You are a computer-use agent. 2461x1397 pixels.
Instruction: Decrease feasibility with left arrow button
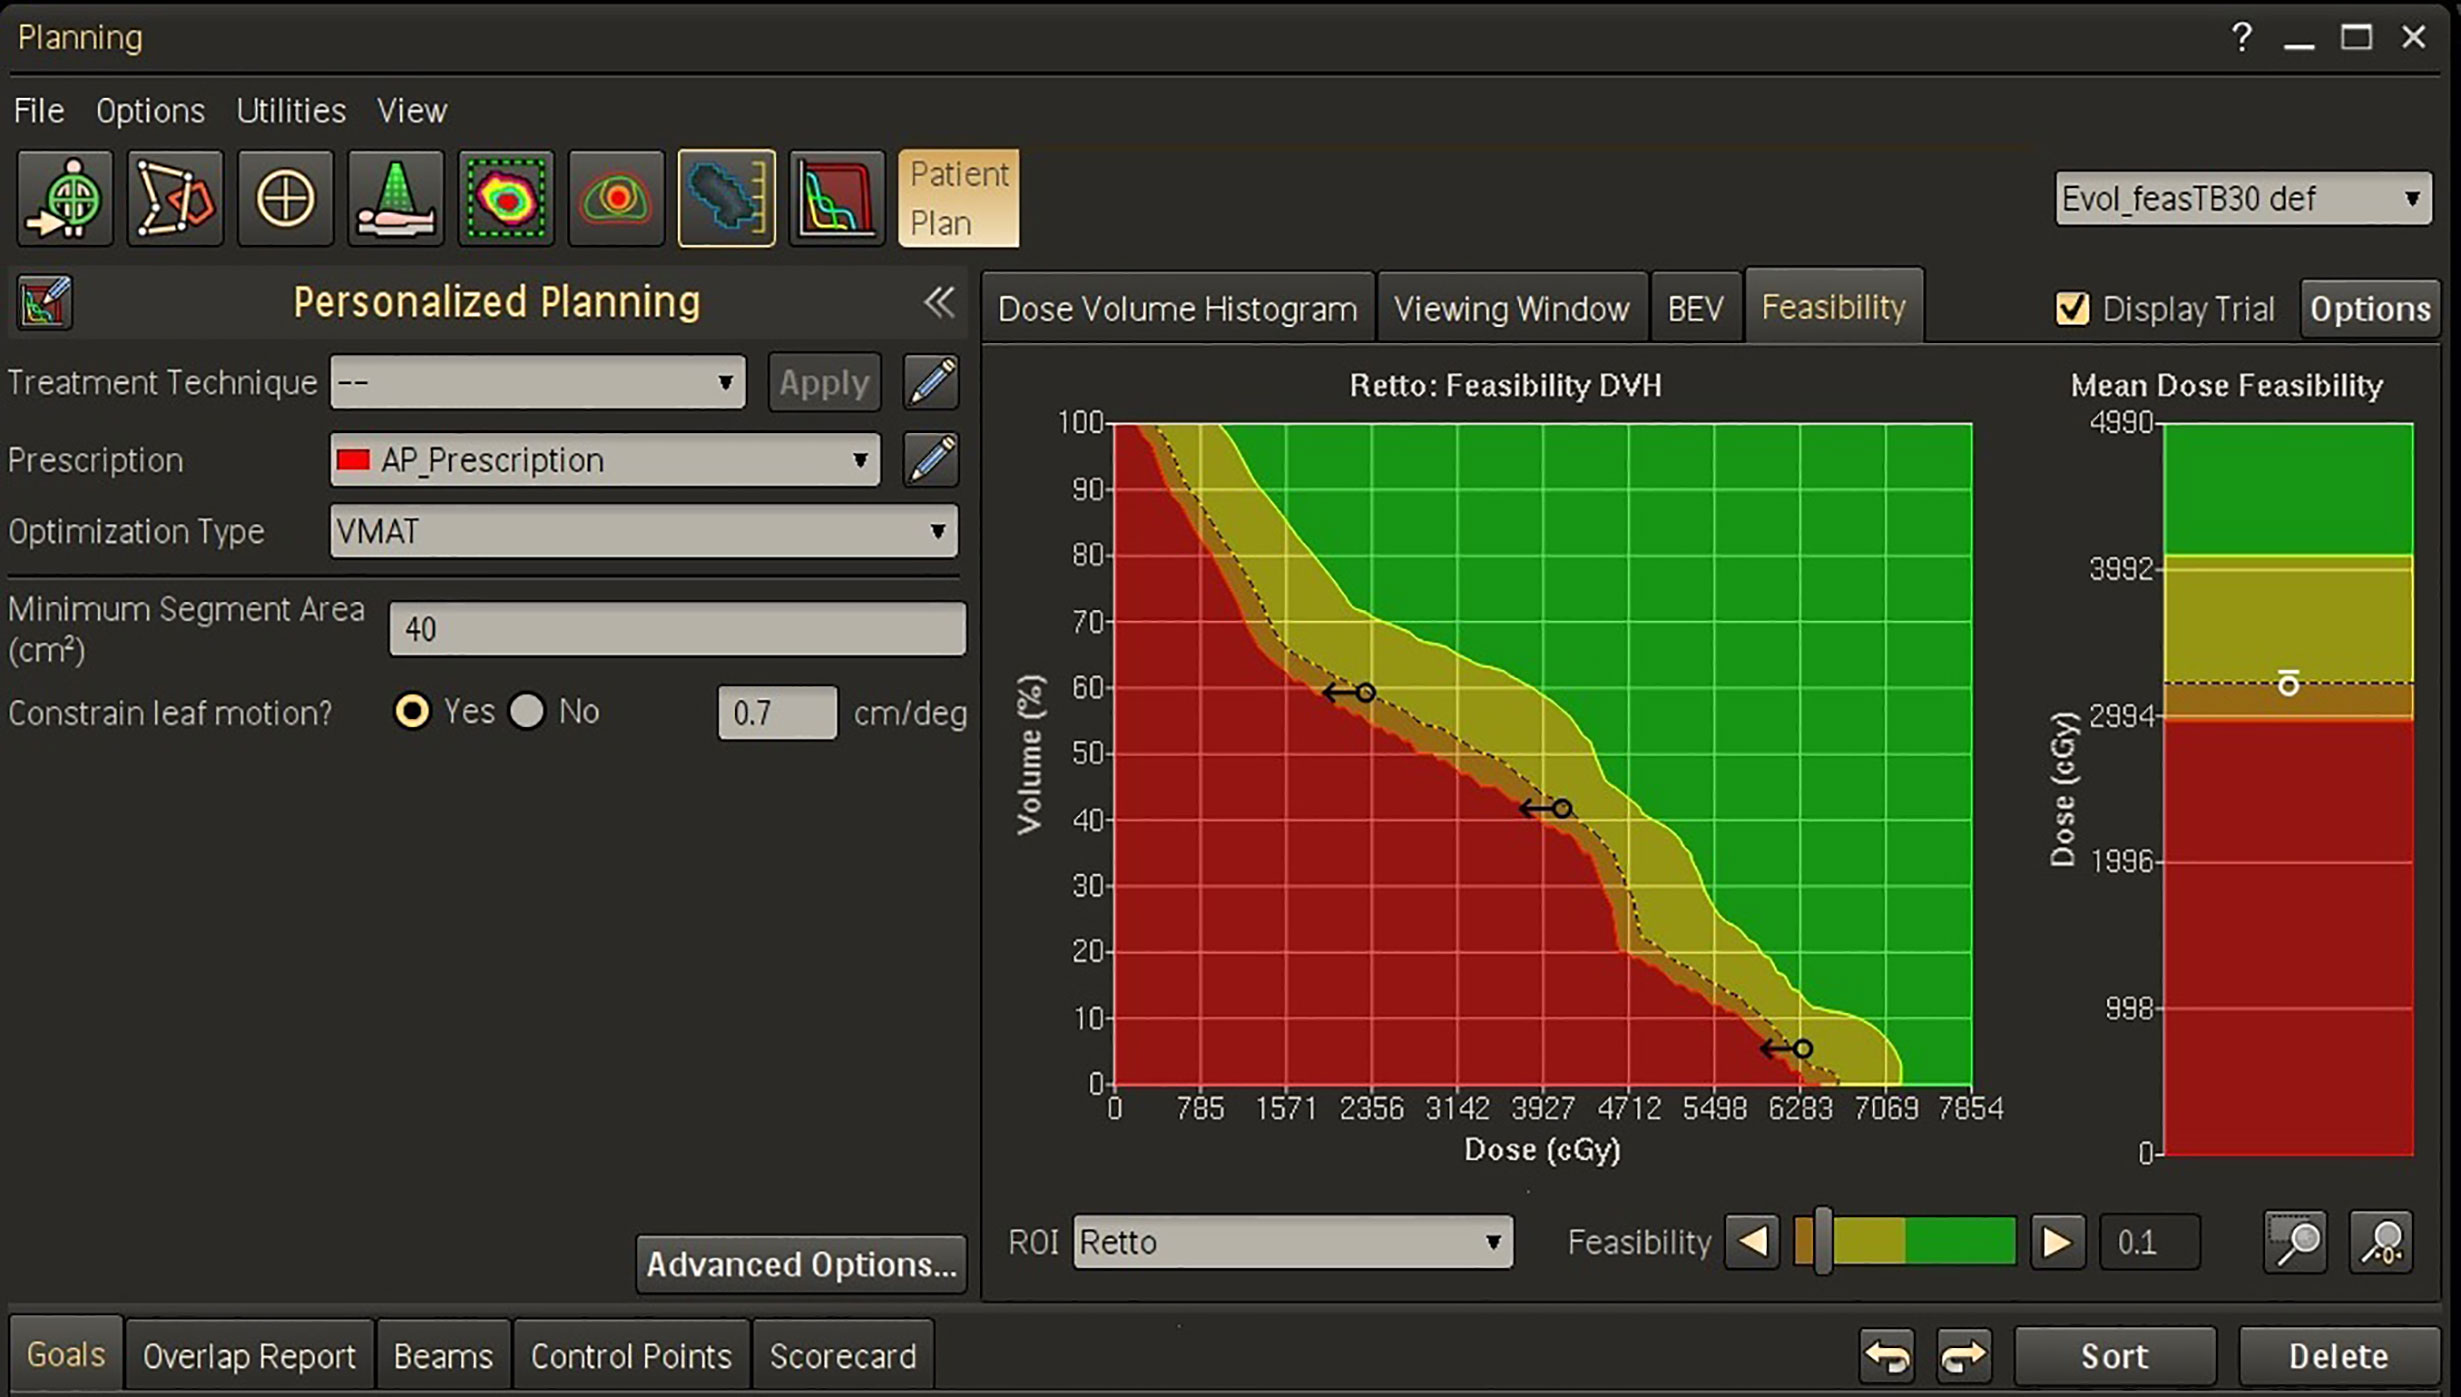click(x=1752, y=1242)
